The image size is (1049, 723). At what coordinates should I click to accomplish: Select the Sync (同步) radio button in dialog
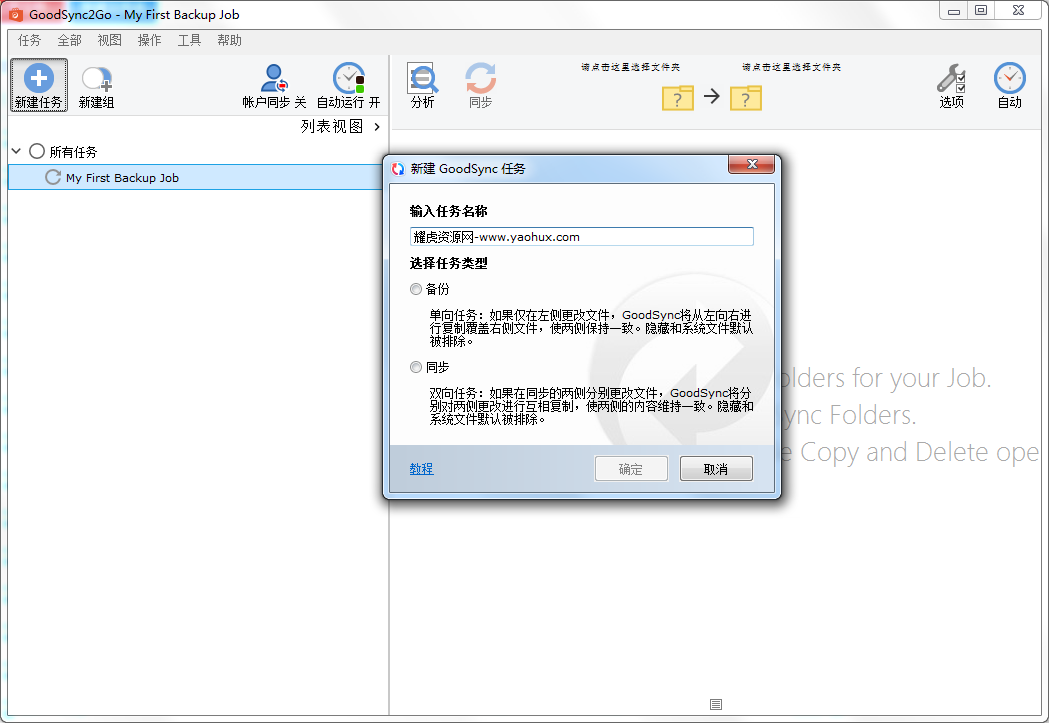(416, 367)
